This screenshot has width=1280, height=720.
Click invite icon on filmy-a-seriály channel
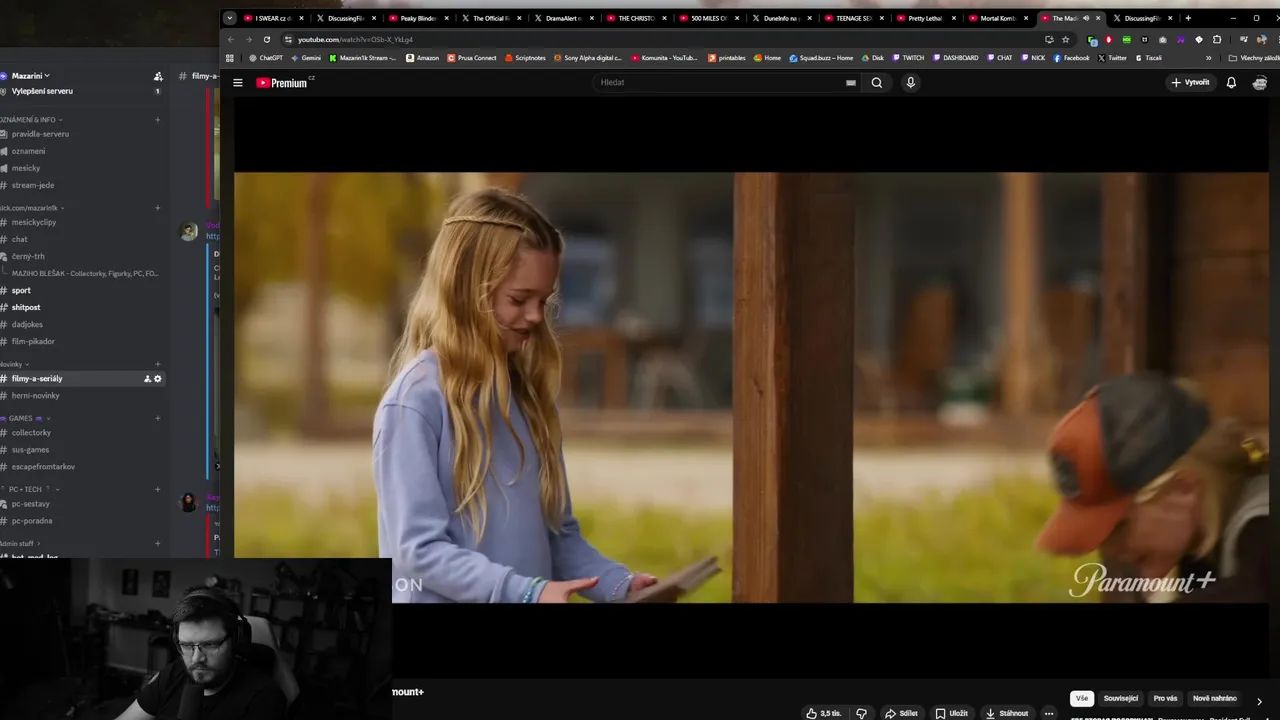tap(147, 379)
